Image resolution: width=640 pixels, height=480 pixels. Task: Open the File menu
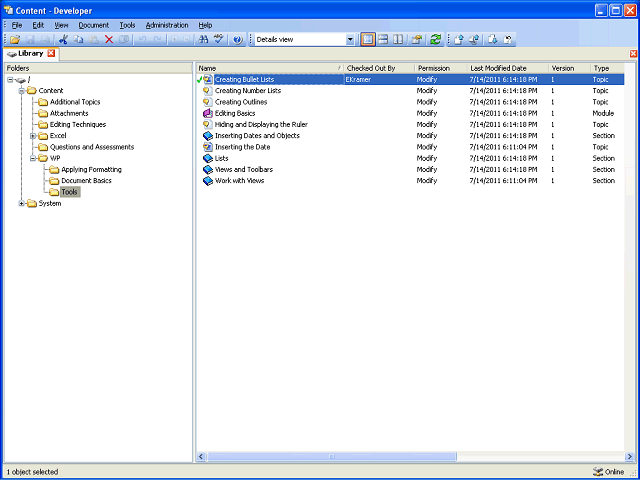(x=17, y=25)
